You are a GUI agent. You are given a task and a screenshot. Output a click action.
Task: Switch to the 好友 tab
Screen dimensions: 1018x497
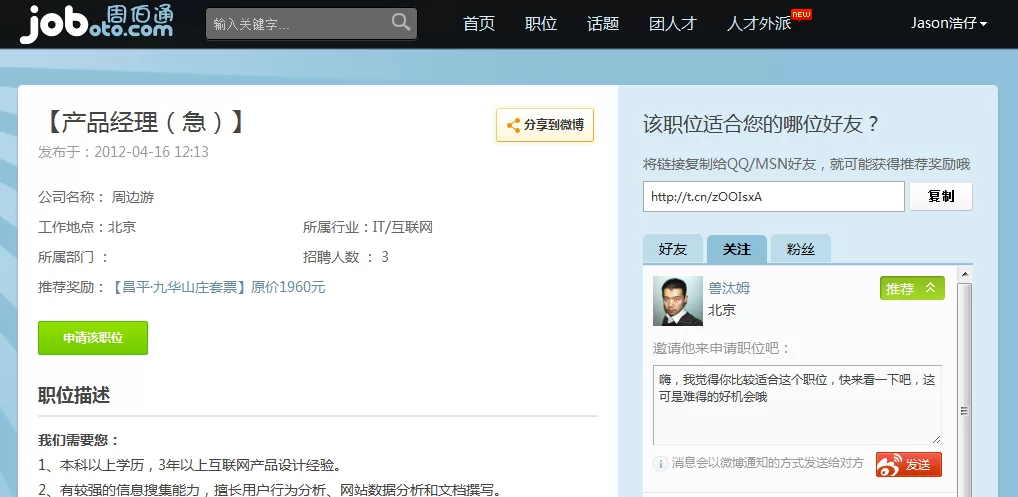[673, 249]
